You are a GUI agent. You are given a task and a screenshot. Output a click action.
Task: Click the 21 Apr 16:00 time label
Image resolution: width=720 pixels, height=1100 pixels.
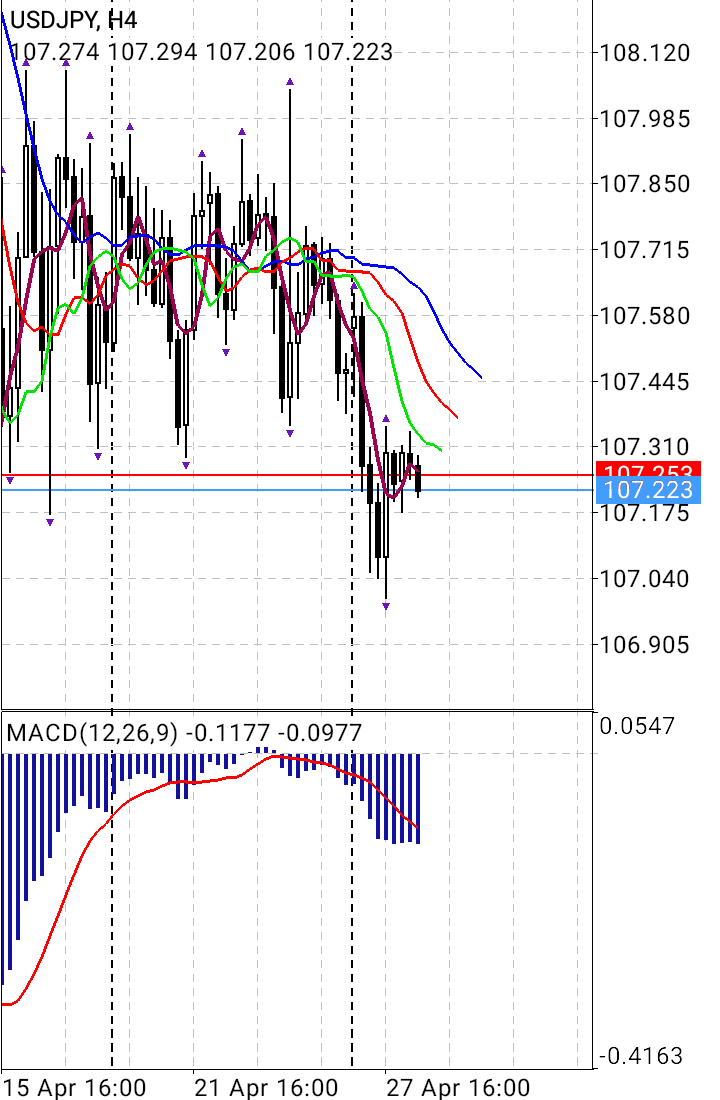click(267, 1088)
